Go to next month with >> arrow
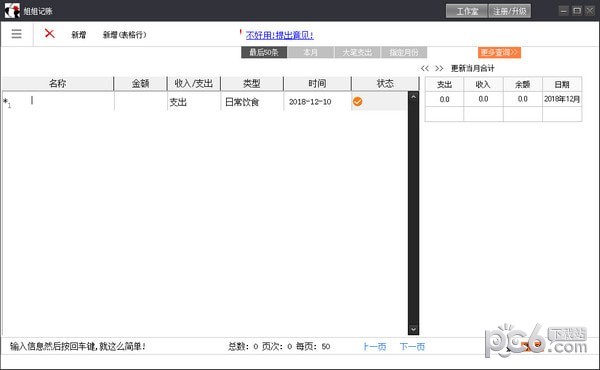Screen dimensions: 600x370 coord(439,68)
